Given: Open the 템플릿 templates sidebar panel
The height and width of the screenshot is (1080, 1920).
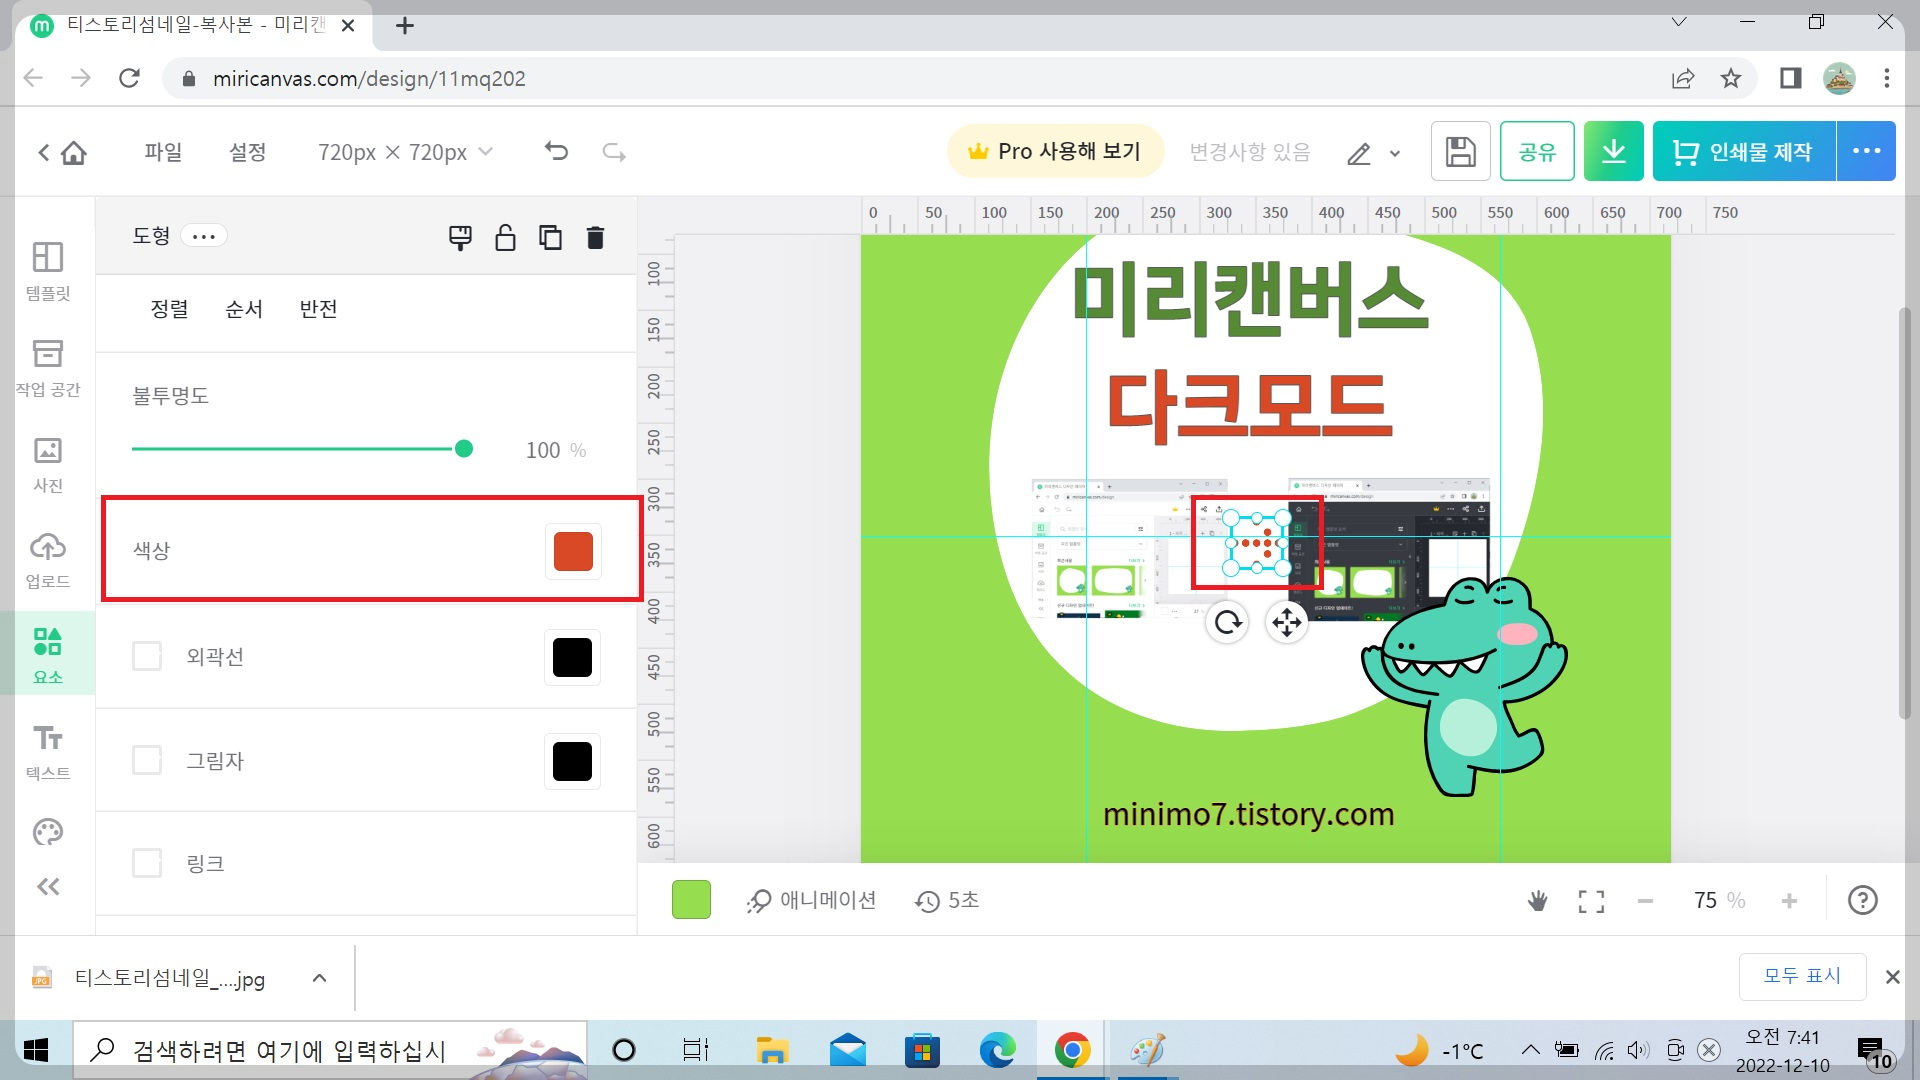Looking at the screenshot, I should pos(48,271).
